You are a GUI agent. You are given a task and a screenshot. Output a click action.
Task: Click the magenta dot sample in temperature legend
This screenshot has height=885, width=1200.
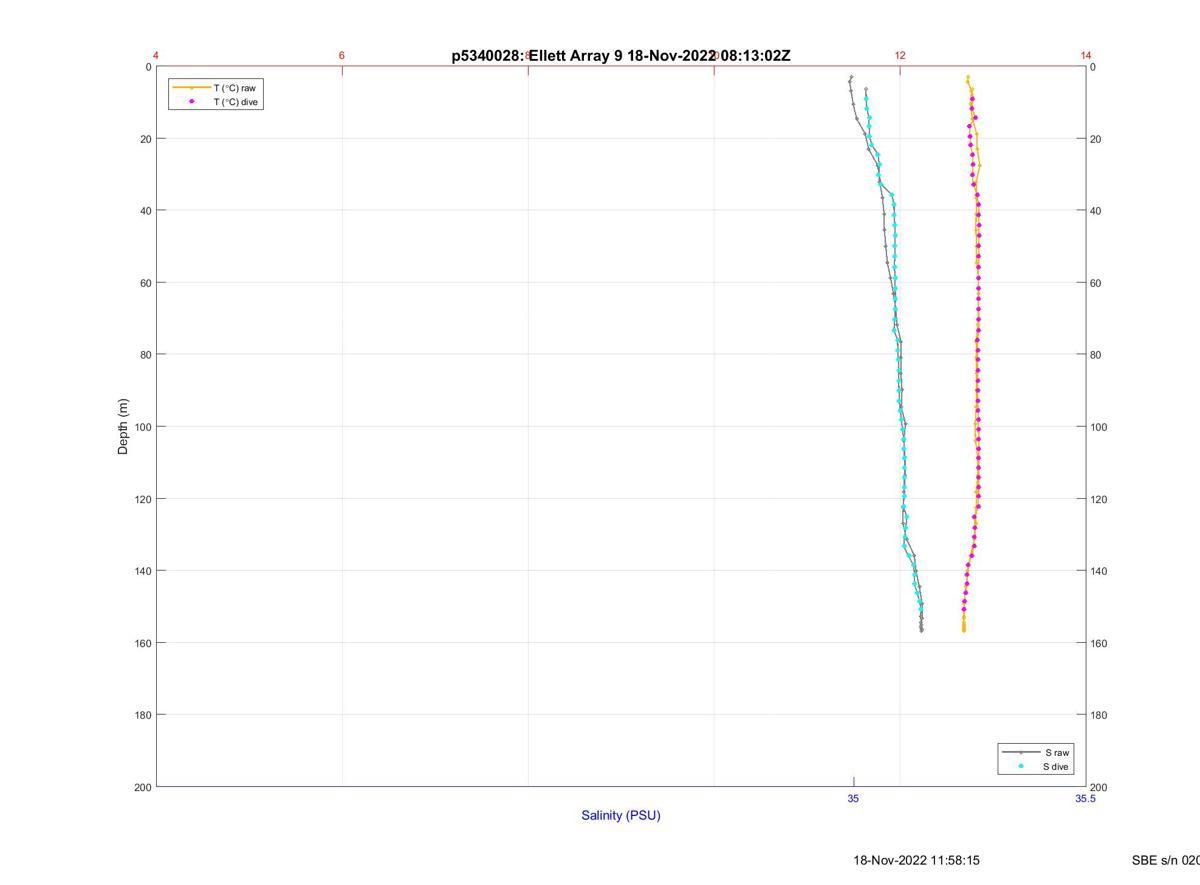point(191,102)
